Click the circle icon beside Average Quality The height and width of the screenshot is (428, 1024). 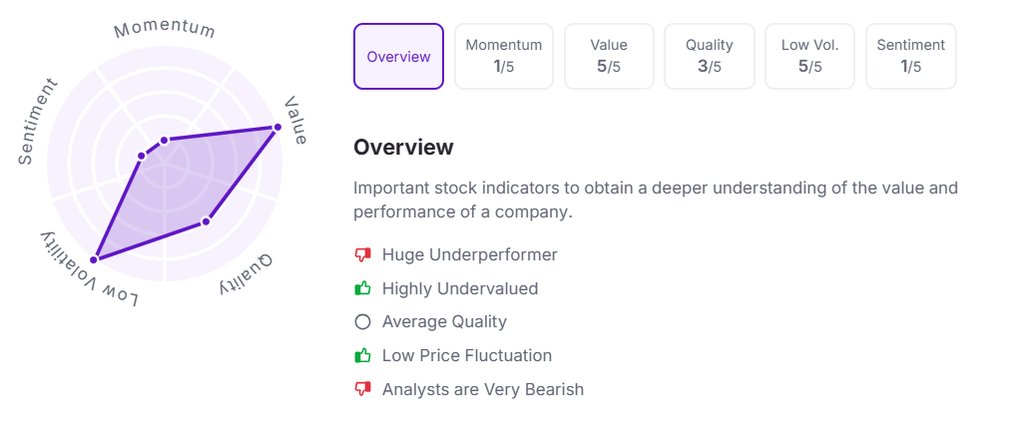pos(363,322)
